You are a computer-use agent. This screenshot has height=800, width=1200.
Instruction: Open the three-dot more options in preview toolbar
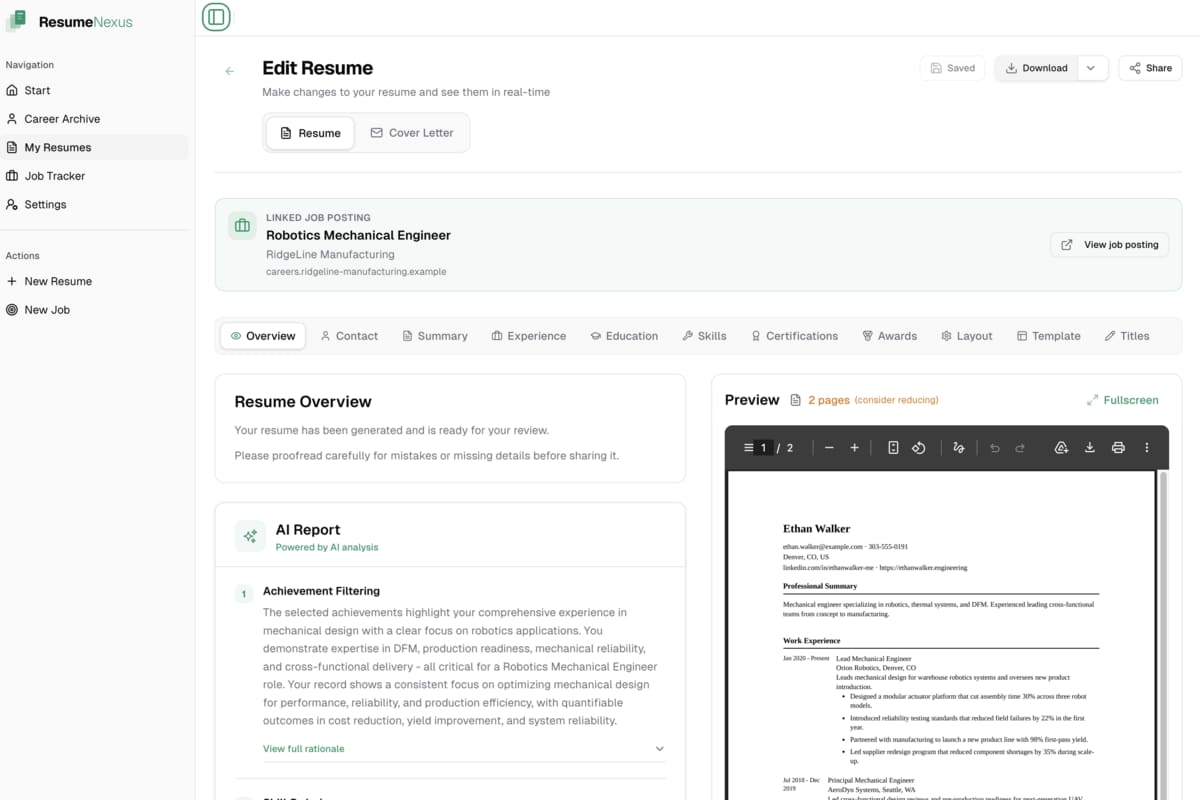click(1146, 447)
